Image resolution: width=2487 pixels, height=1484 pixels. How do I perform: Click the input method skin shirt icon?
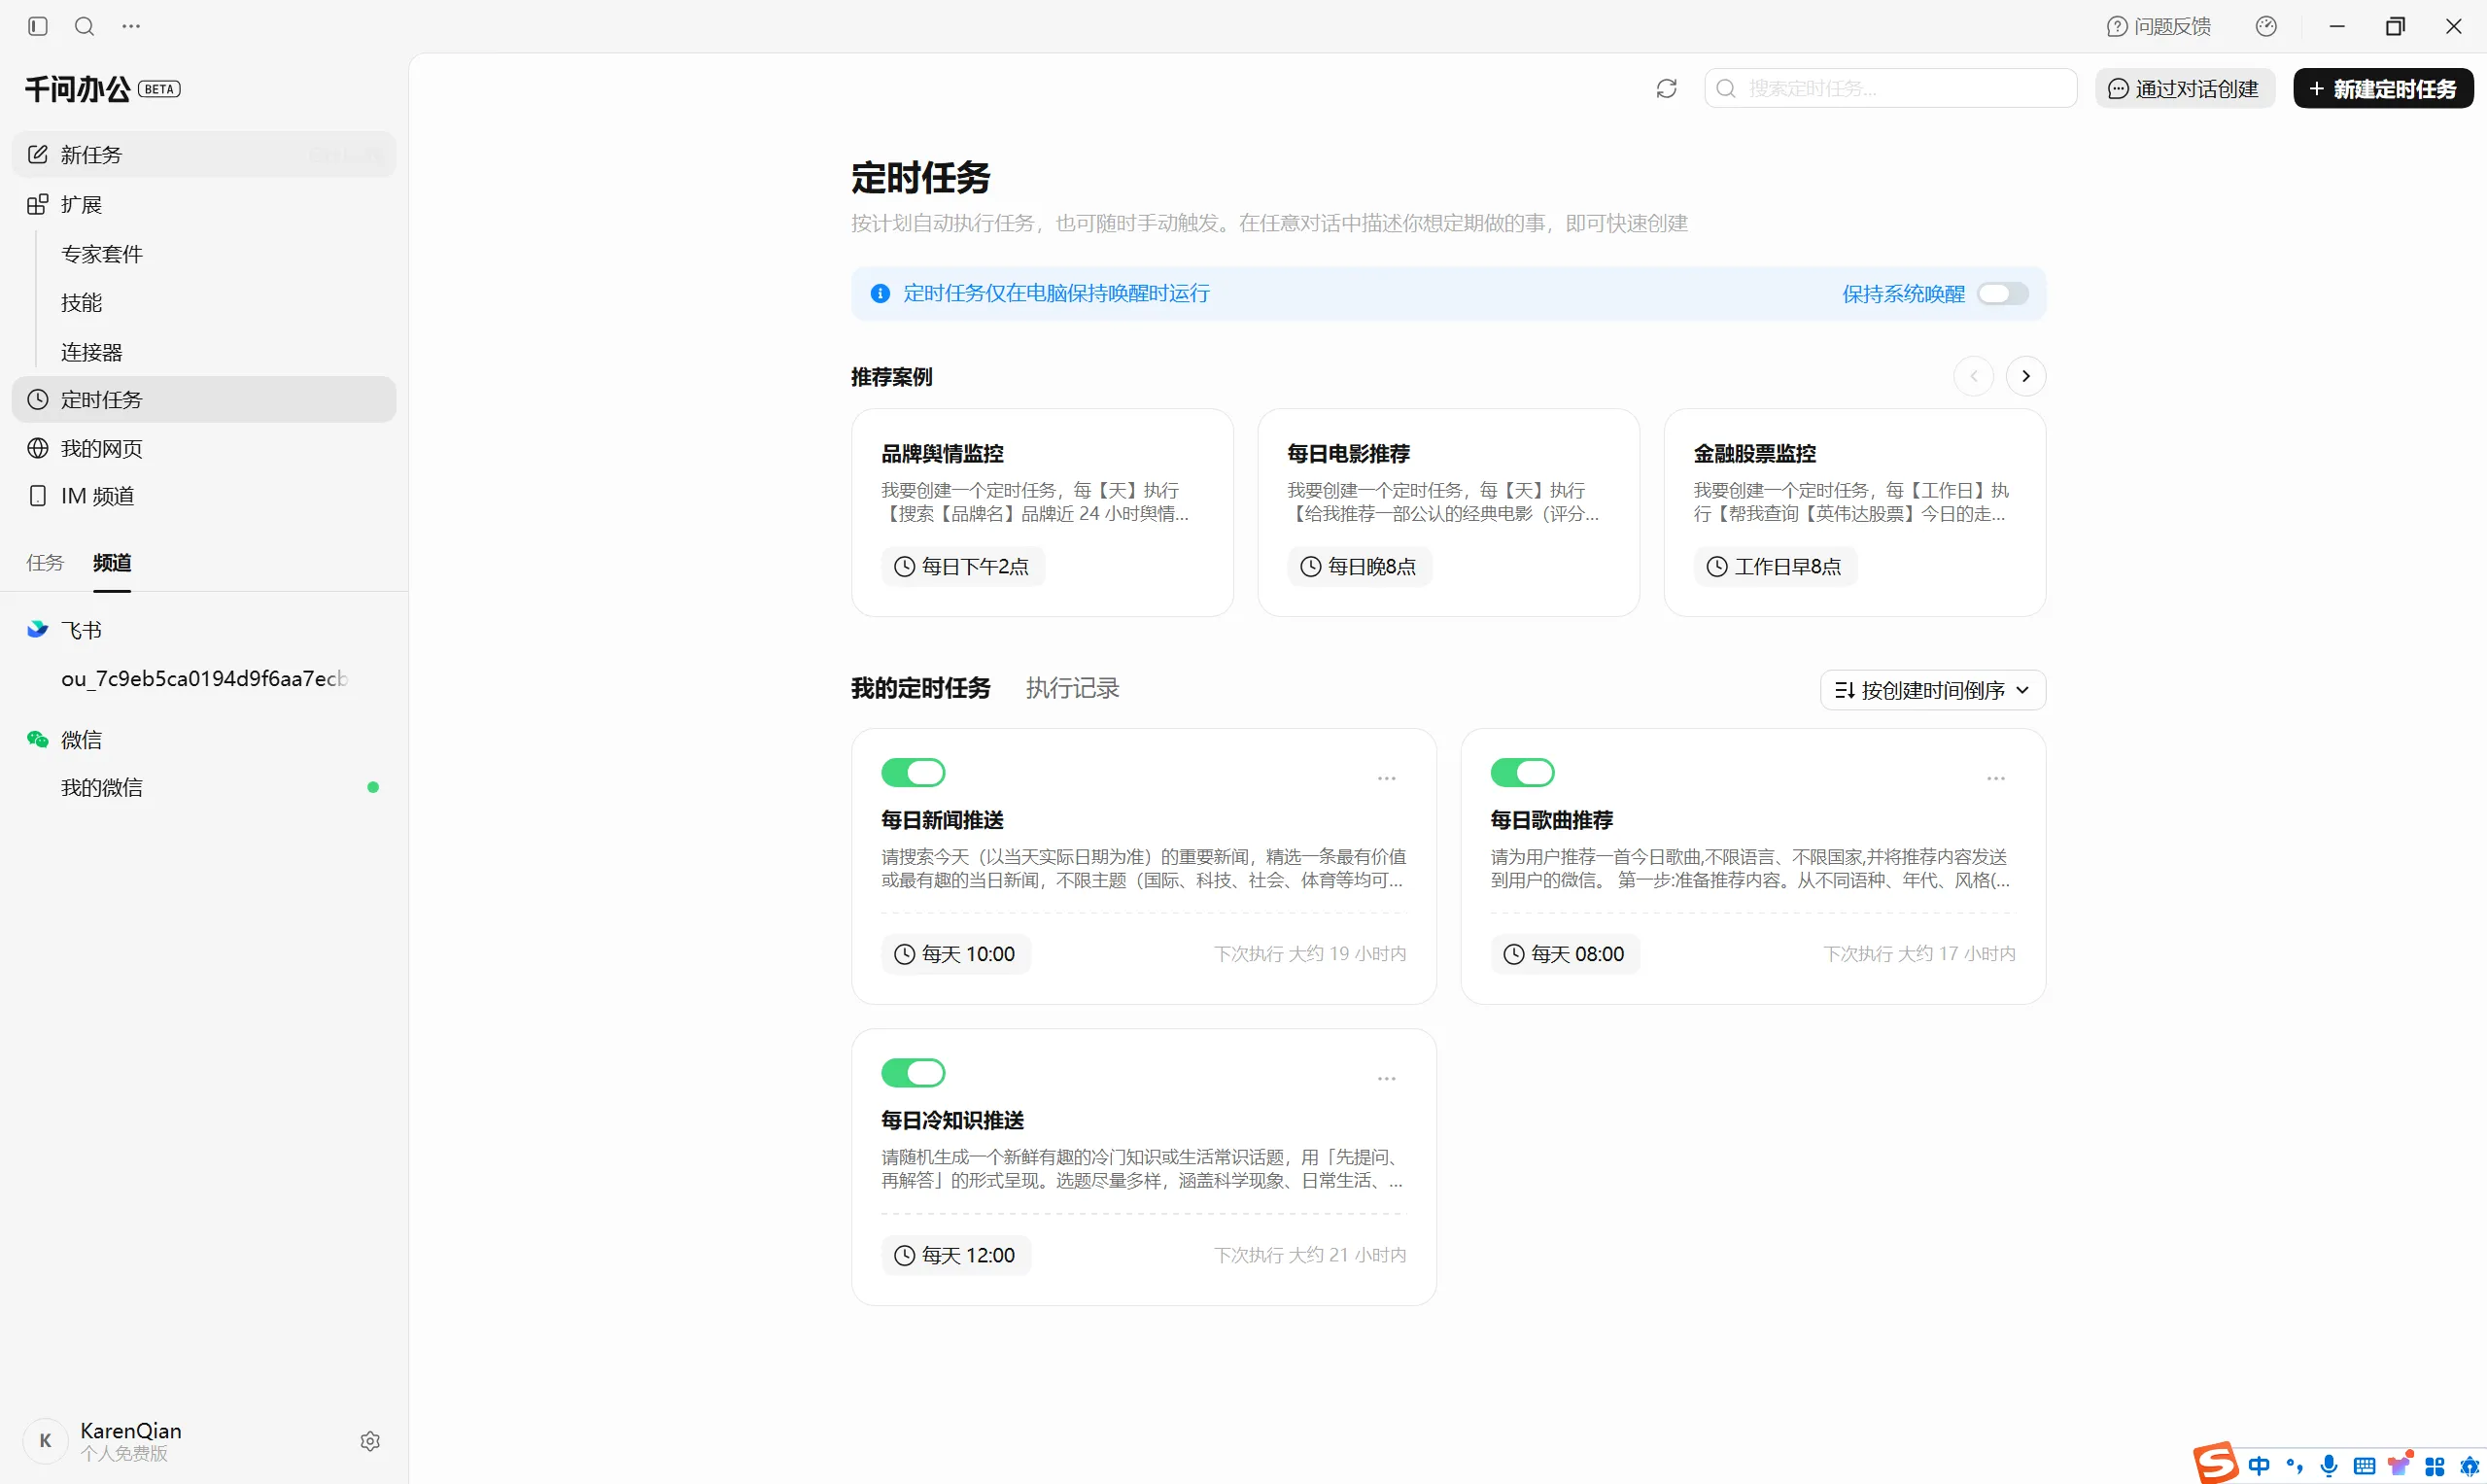tap(2399, 1465)
